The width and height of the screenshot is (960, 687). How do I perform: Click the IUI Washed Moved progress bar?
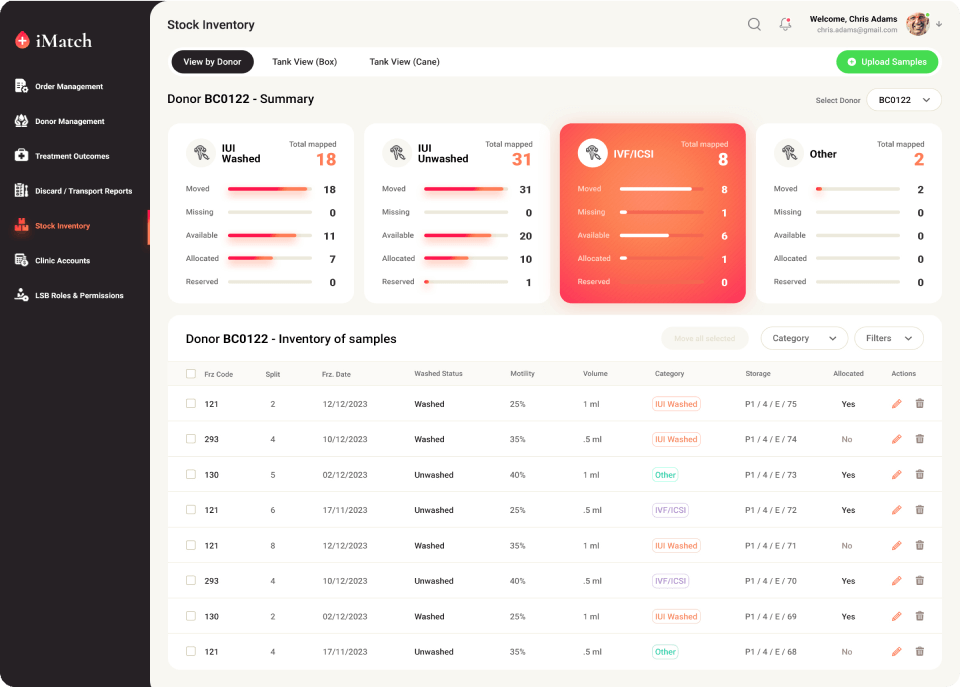[269, 189]
